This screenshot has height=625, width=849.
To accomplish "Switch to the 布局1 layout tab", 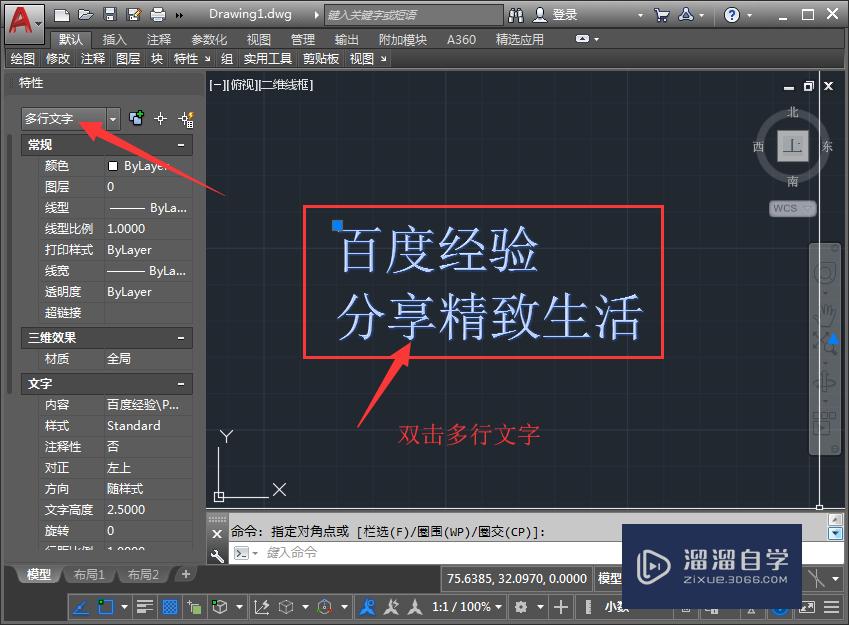I will (89, 575).
